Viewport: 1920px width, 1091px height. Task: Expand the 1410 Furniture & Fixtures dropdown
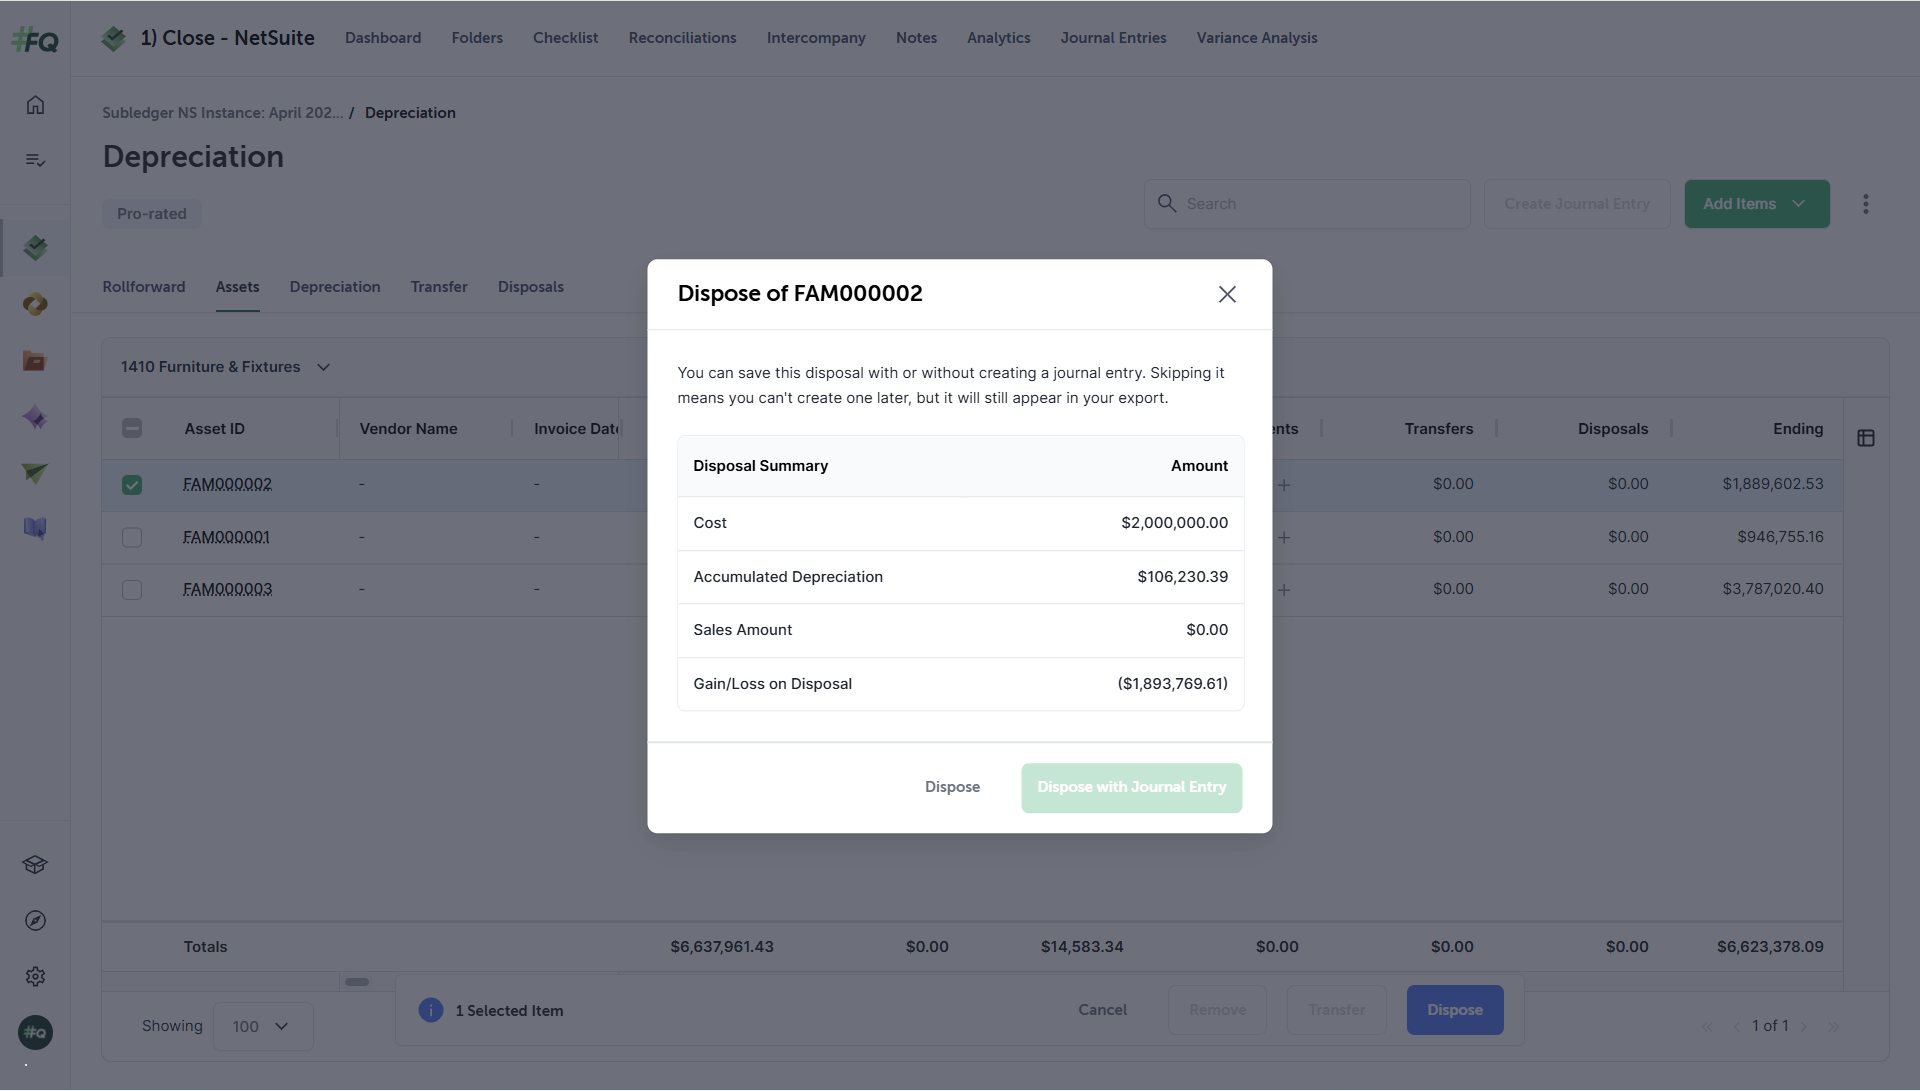226,367
